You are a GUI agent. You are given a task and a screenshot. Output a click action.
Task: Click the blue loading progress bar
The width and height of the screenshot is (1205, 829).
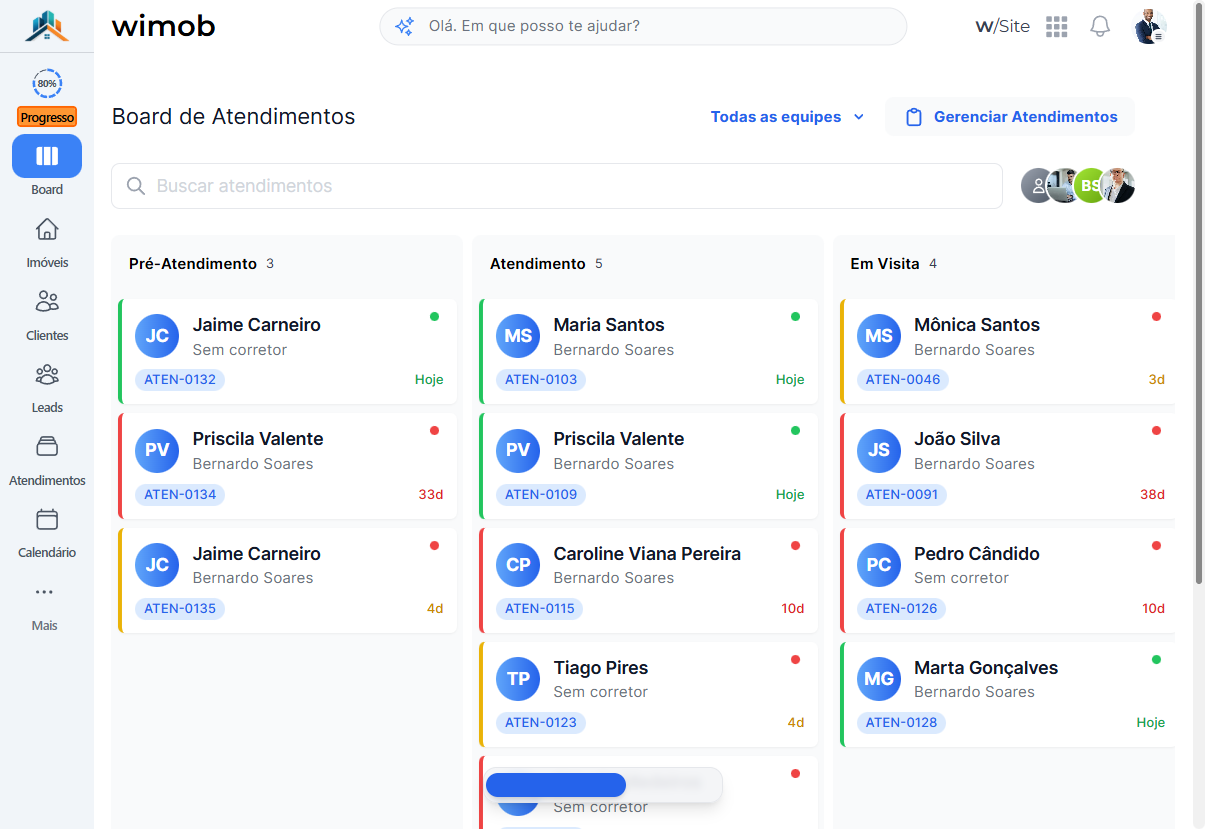pos(556,785)
